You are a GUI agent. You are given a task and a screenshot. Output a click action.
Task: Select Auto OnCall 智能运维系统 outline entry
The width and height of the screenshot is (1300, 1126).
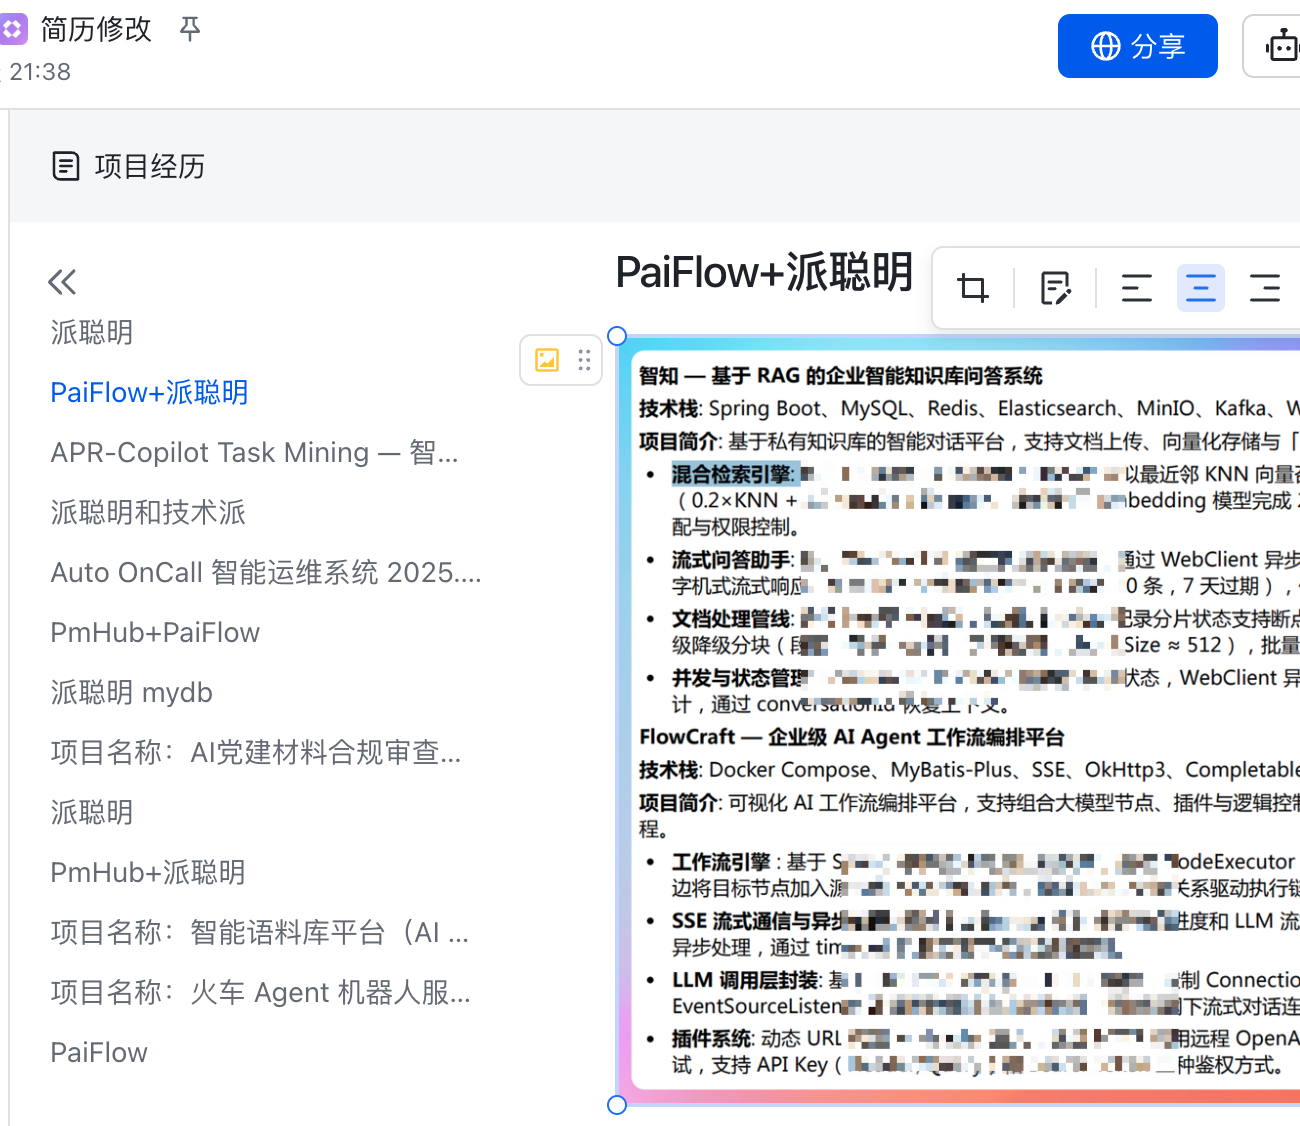pos(266,573)
